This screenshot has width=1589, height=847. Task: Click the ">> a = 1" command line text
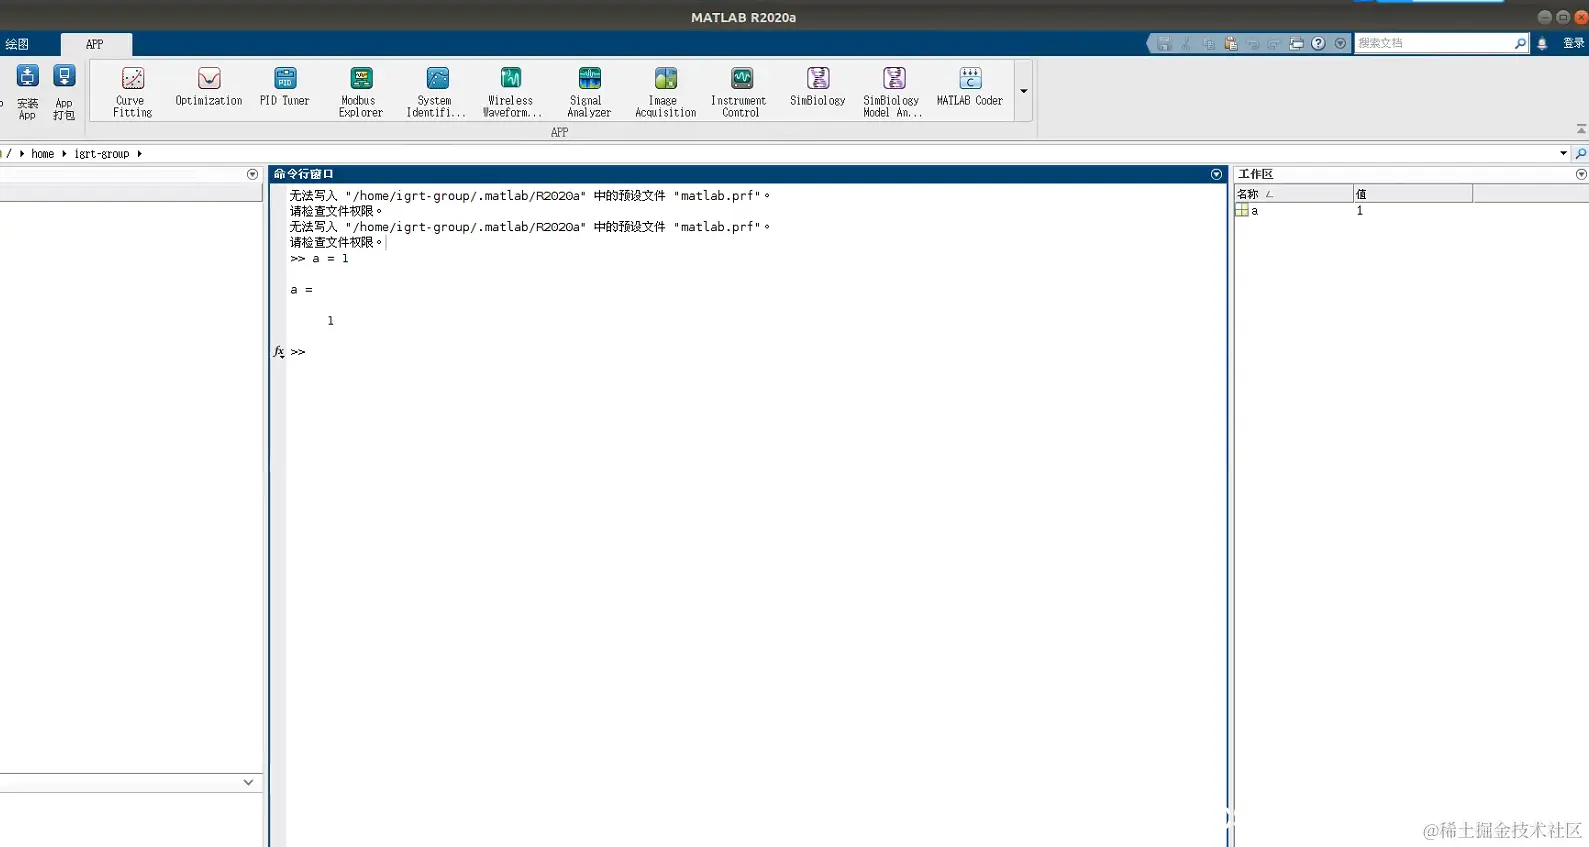point(319,259)
